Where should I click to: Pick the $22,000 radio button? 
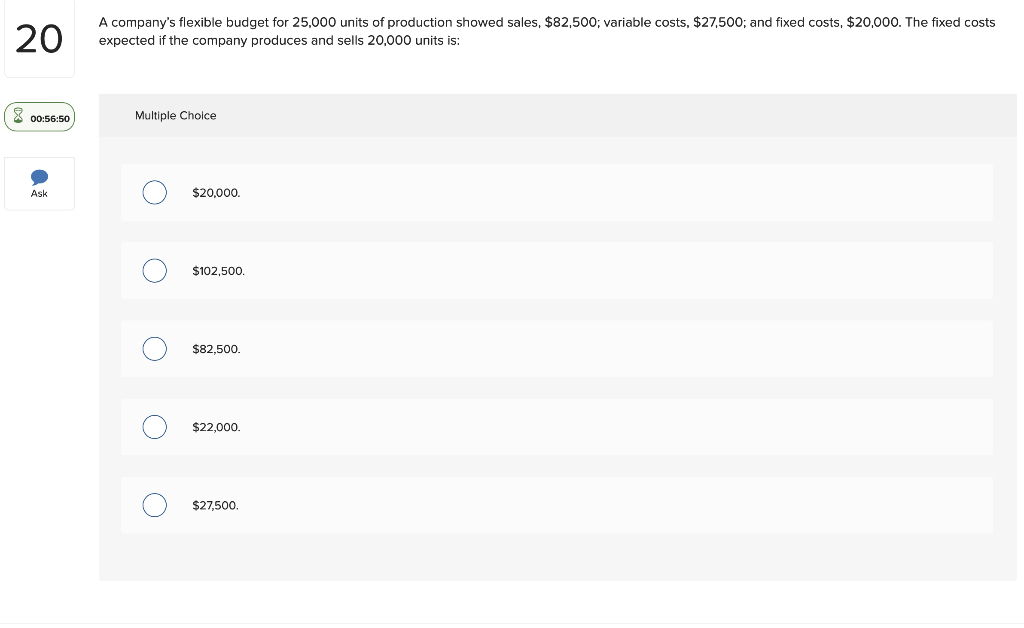point(155,428)
